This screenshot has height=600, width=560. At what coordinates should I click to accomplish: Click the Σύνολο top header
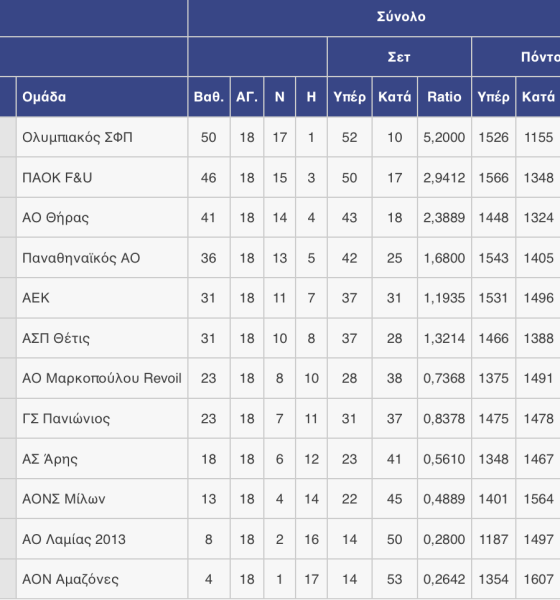401,16
